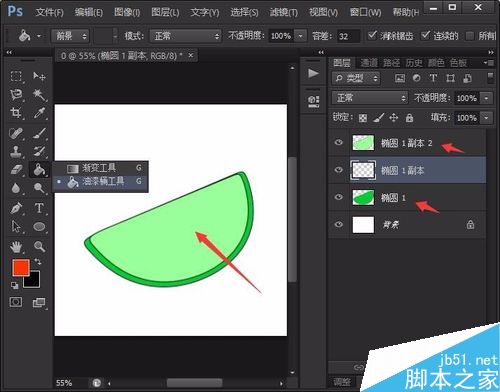Select the Horizontal Type tool
Screen dimensions: 500x392
[x=39, y=208]
